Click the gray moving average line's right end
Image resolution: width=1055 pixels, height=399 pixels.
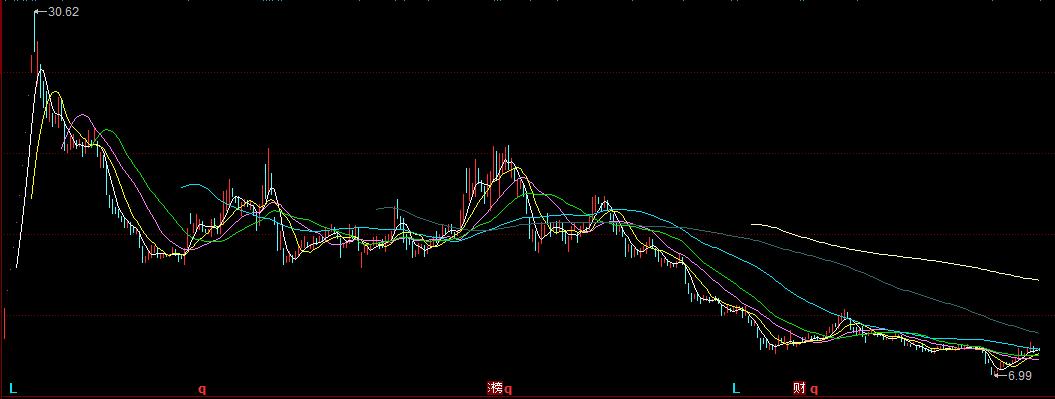(1037, 332)
